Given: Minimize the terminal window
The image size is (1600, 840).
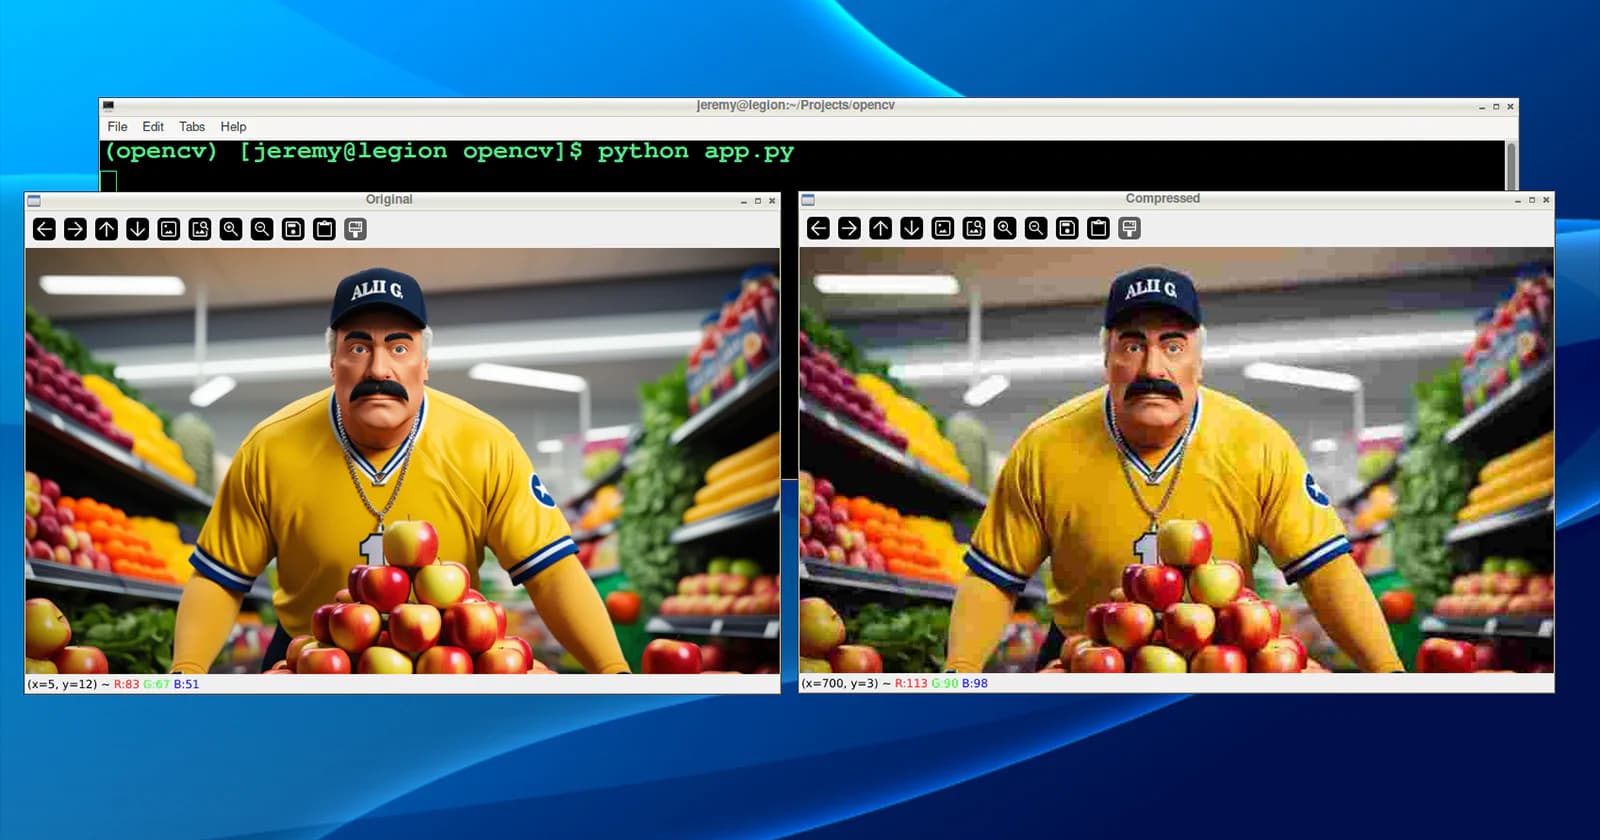Looking at the screenshot, I should [1482, 106].
